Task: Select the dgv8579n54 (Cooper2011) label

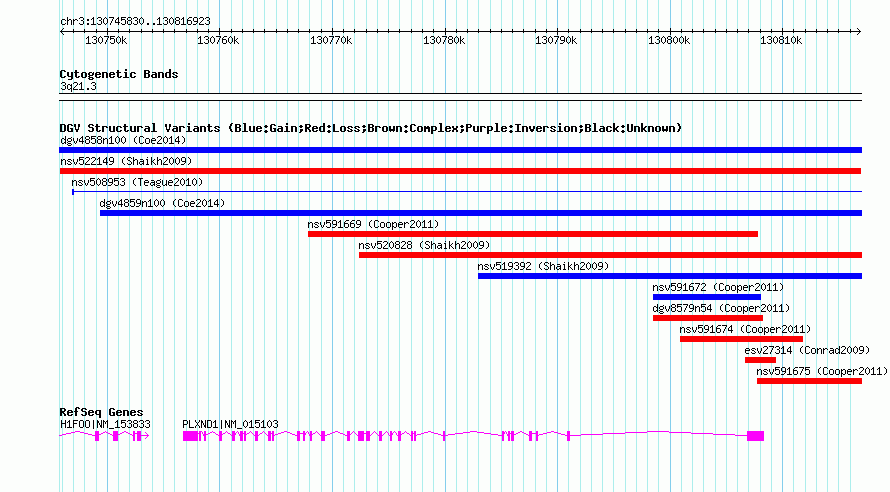Action: click(x=721, y=308)
